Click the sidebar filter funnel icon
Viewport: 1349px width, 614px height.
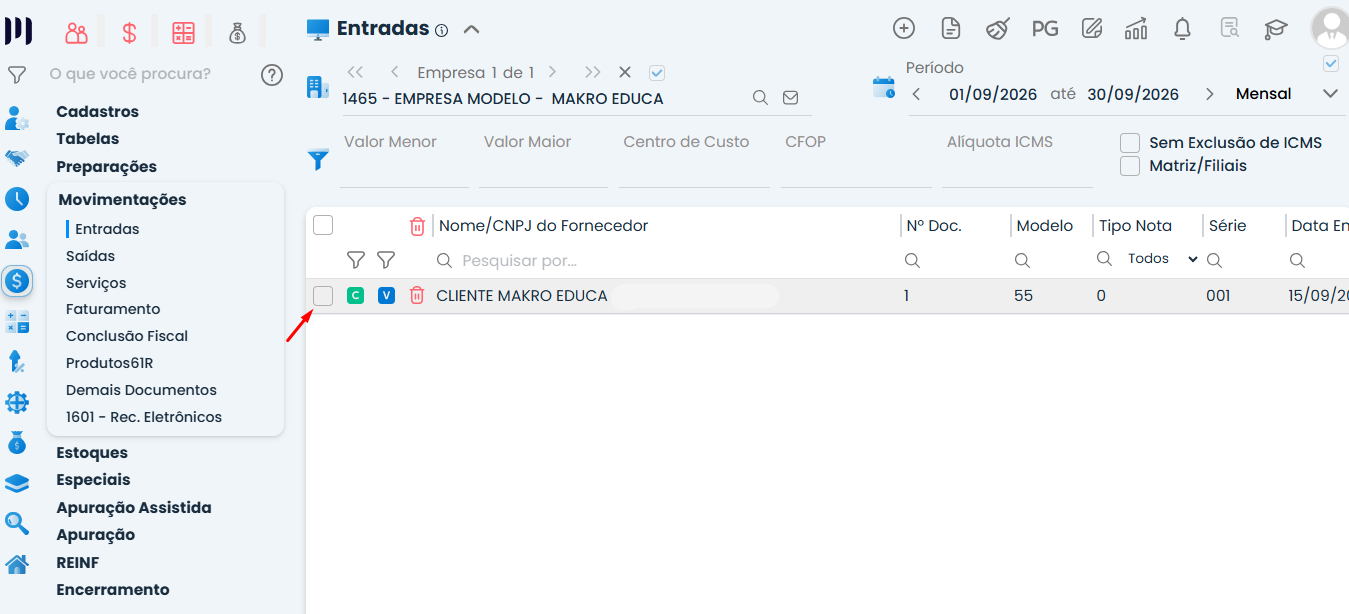[17, 74]
